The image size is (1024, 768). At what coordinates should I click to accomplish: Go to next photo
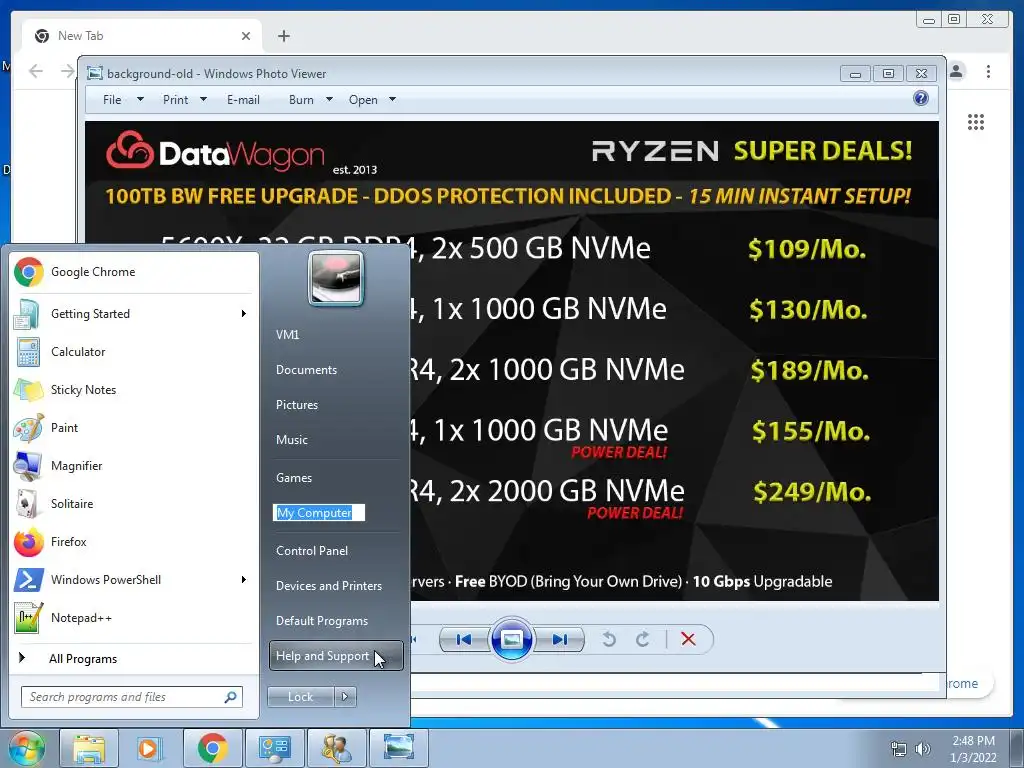(559, 639)
